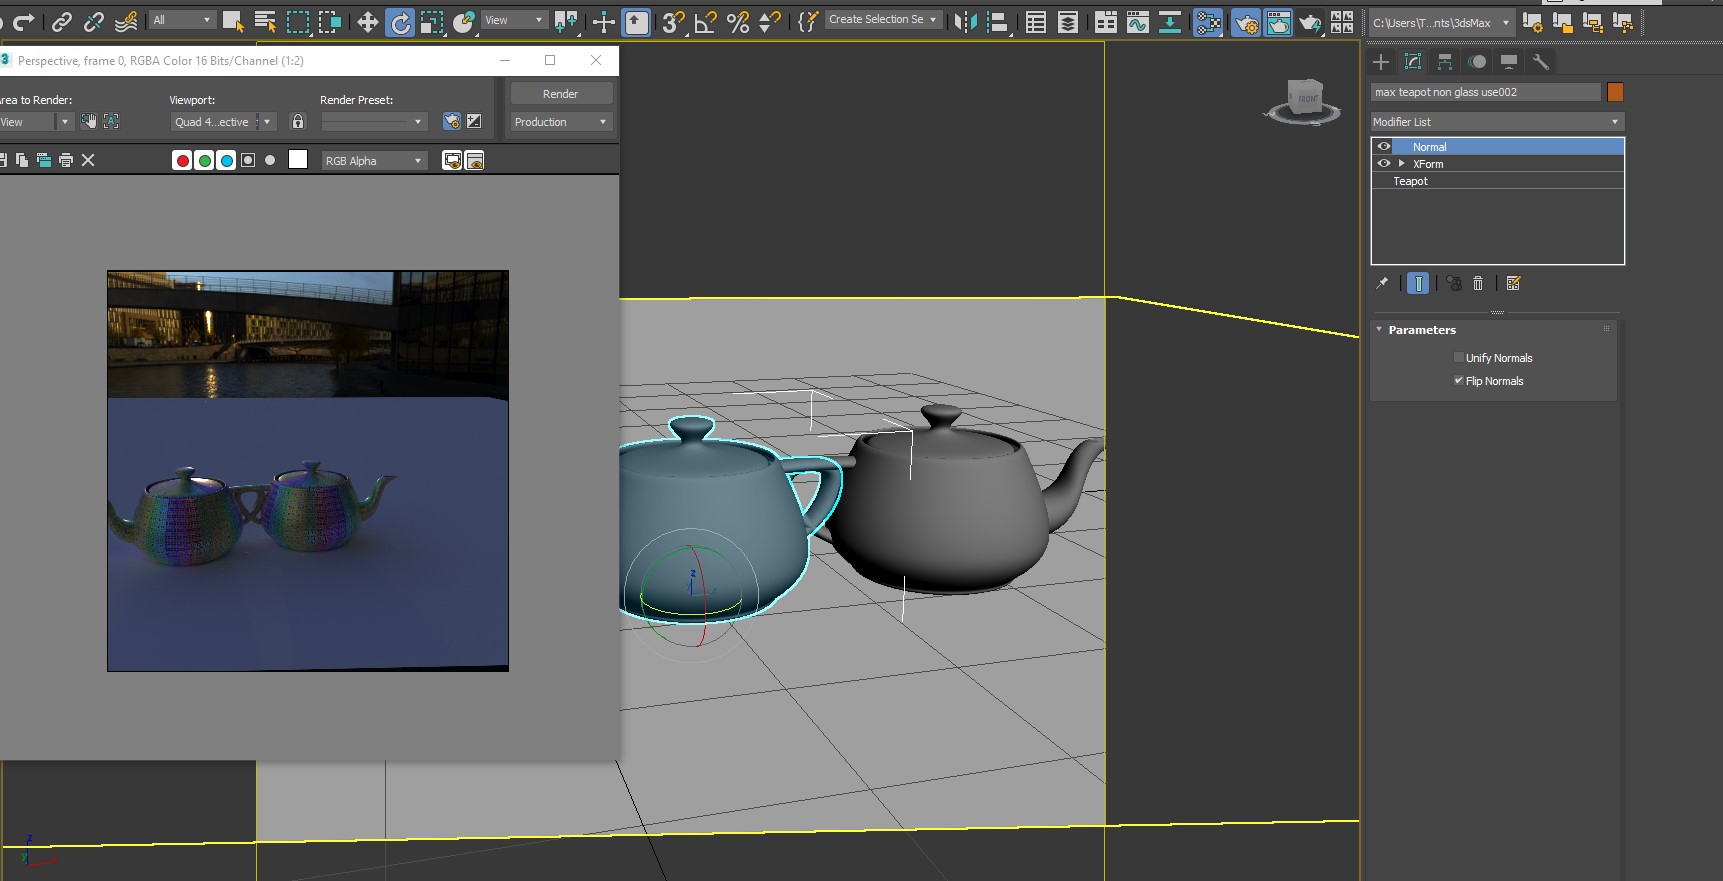Viewport: 1723px width, 881px height.
Task: Hide the XForm modifier with eye icon
Action: click(1384, 164)
